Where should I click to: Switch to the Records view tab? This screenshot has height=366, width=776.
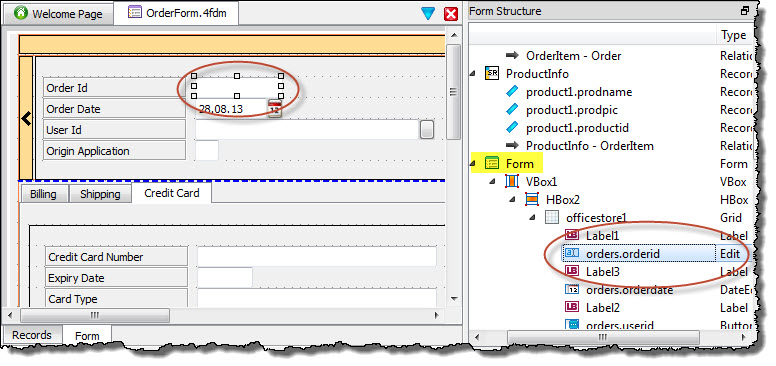32,335
